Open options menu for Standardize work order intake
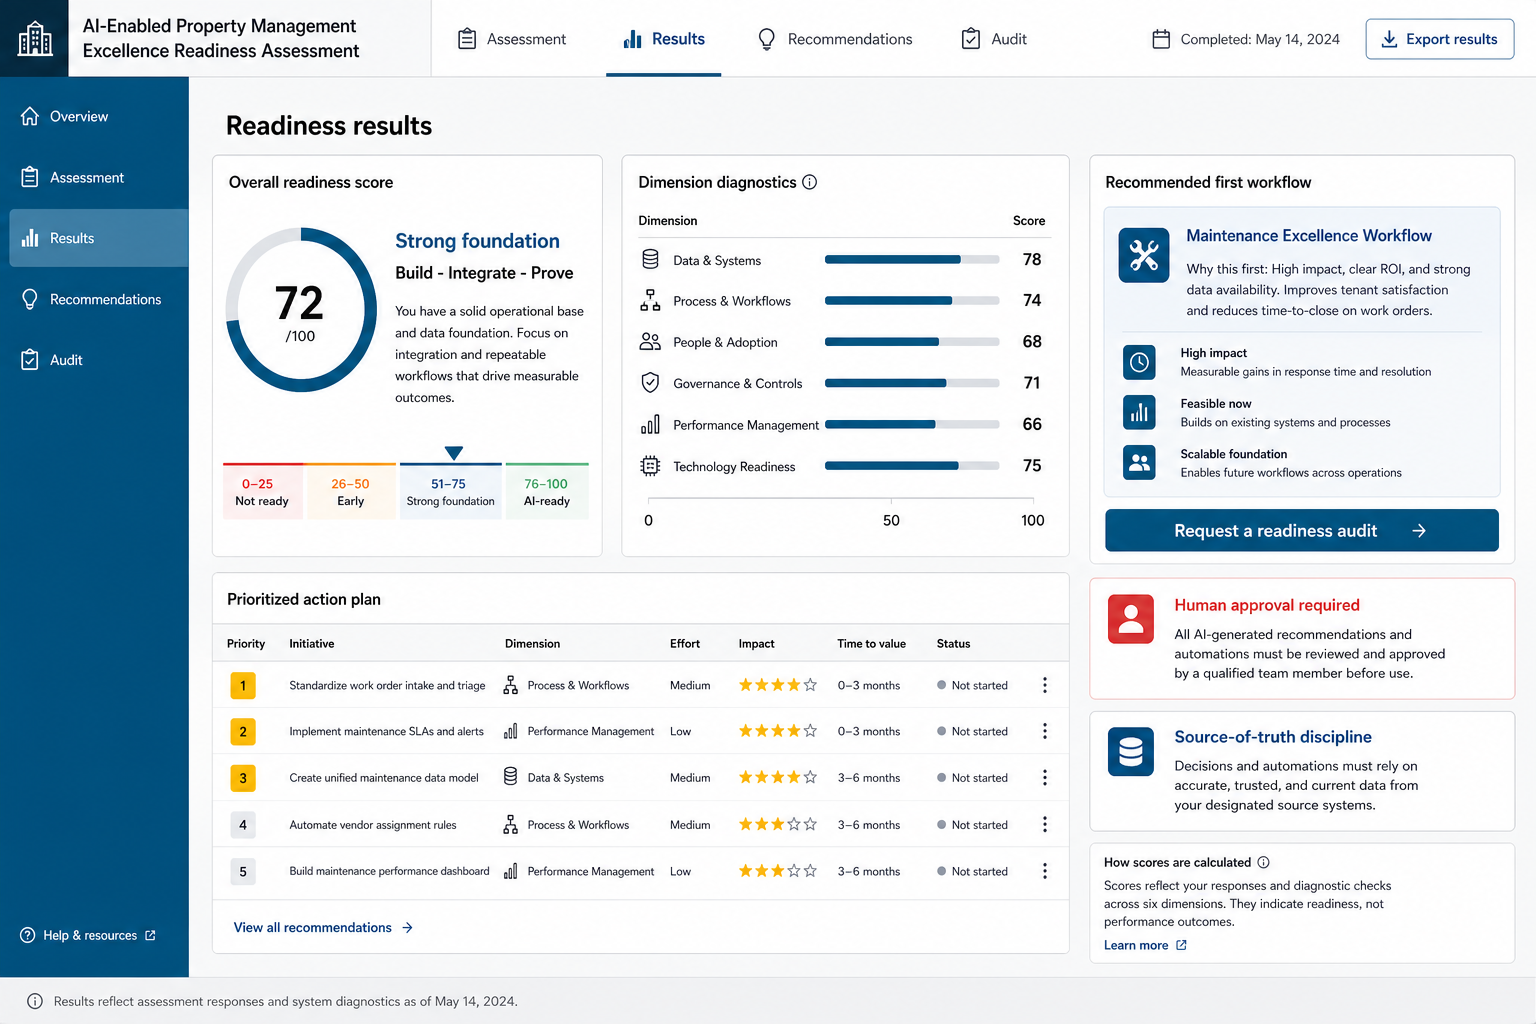The height and width of the screenshot is (1024, 1536). tap(1045, 685)
